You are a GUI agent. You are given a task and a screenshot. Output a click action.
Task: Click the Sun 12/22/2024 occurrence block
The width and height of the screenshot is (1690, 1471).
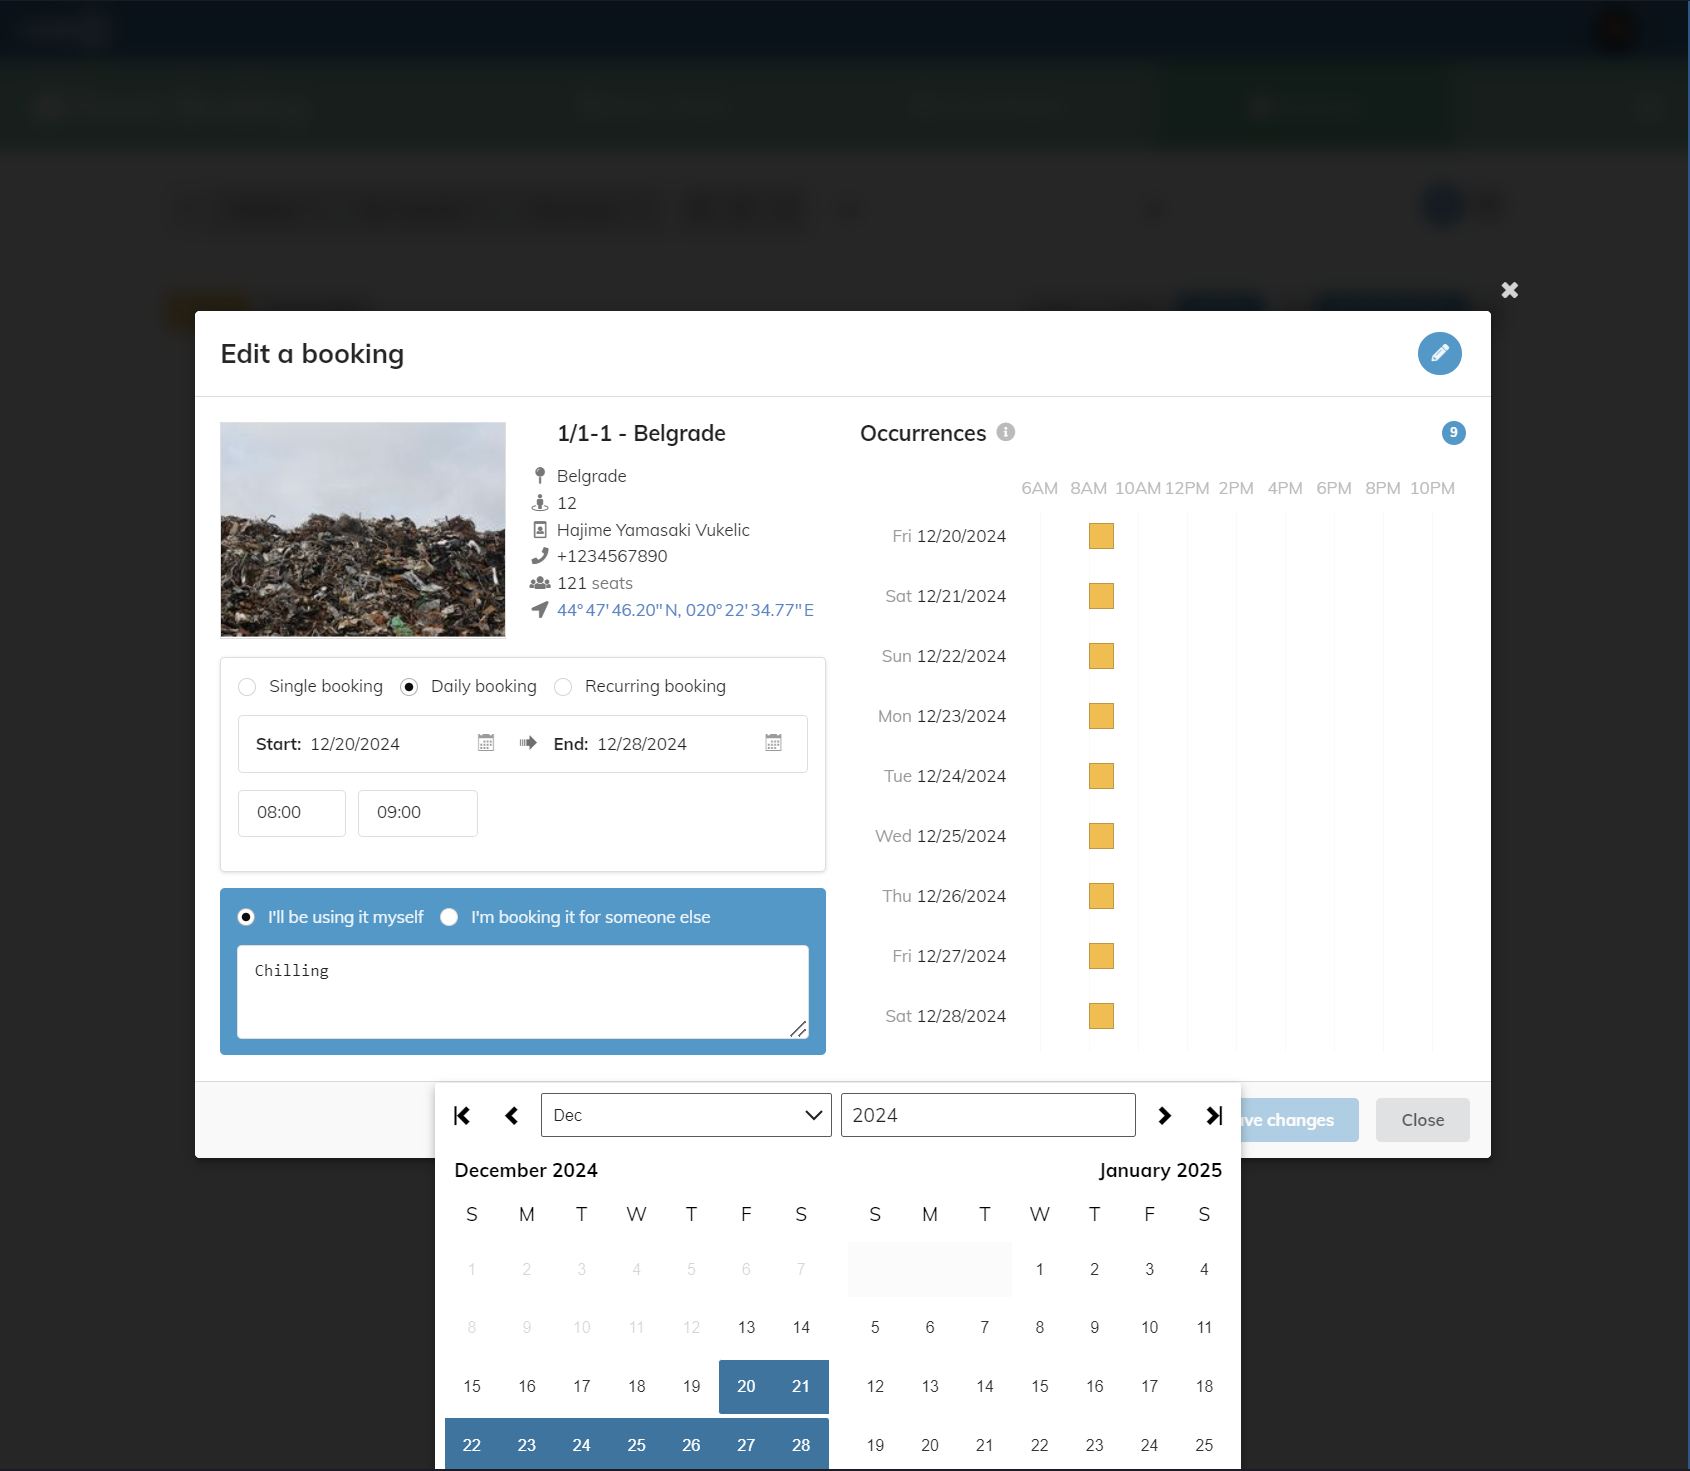click(x=1101, y=656)
